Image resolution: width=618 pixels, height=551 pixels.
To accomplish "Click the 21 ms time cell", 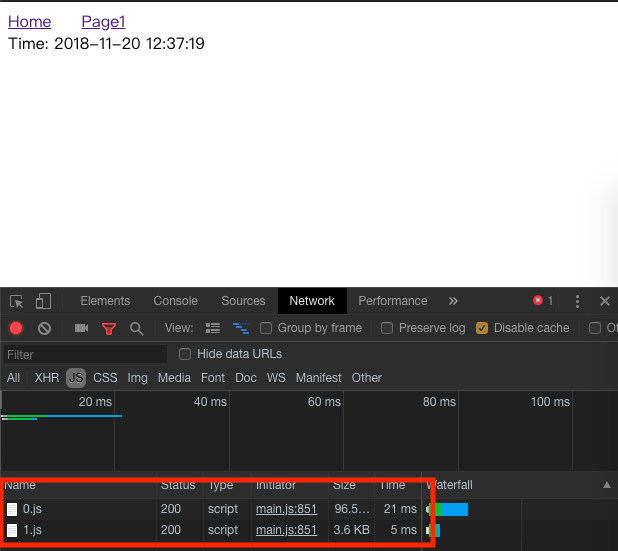I will 400,509.
